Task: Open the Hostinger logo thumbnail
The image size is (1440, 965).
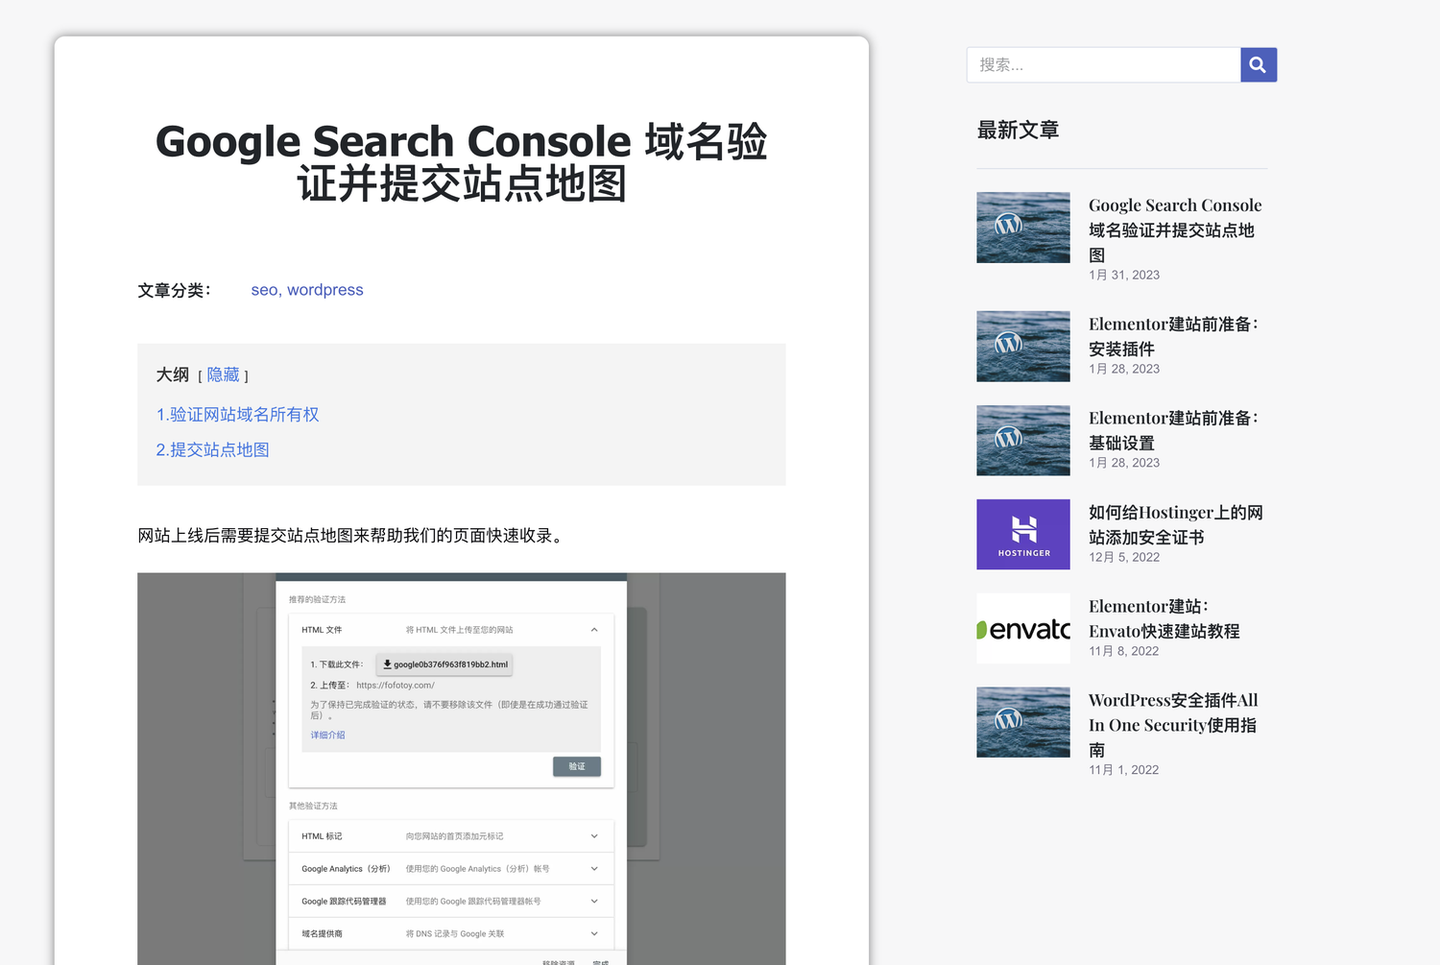Action: pyautogui.click(x=1023, y=534)
